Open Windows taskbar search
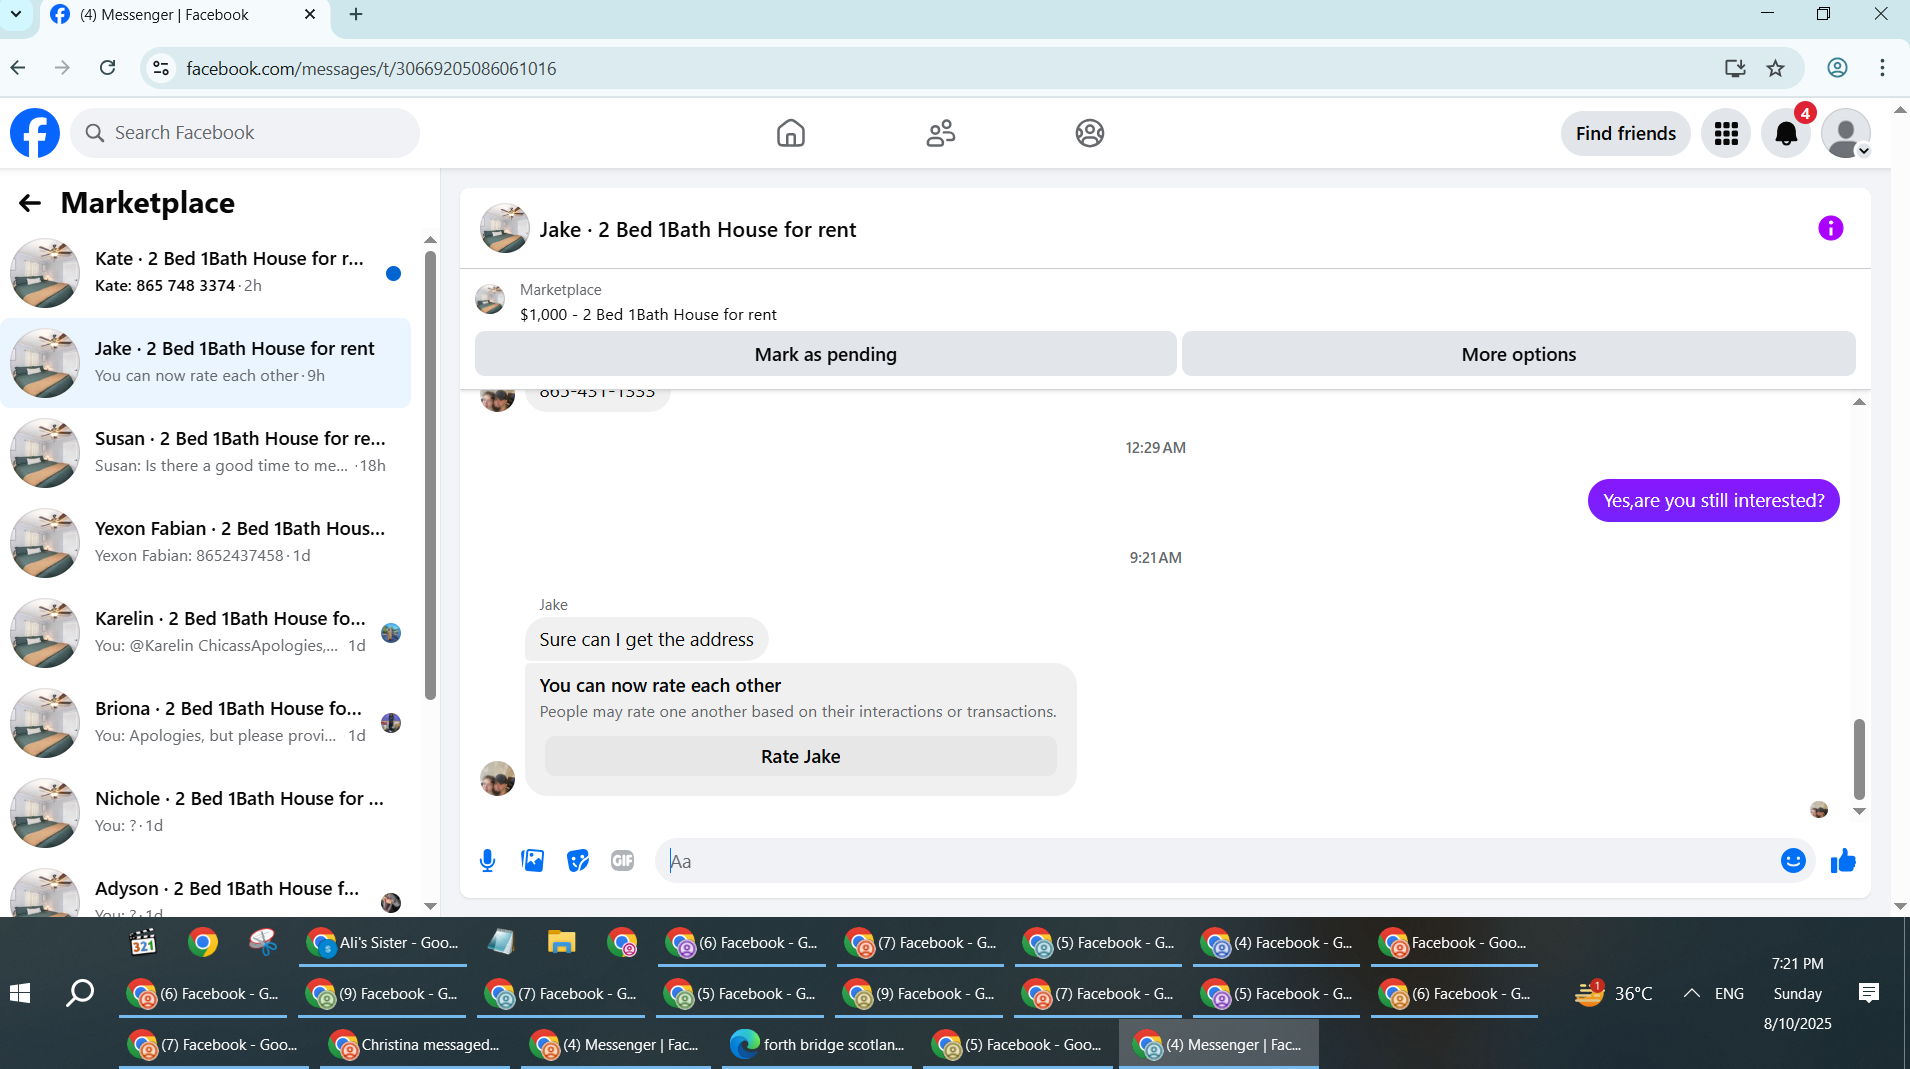Screen dimensions: 1910x1069 click(79, 993)
